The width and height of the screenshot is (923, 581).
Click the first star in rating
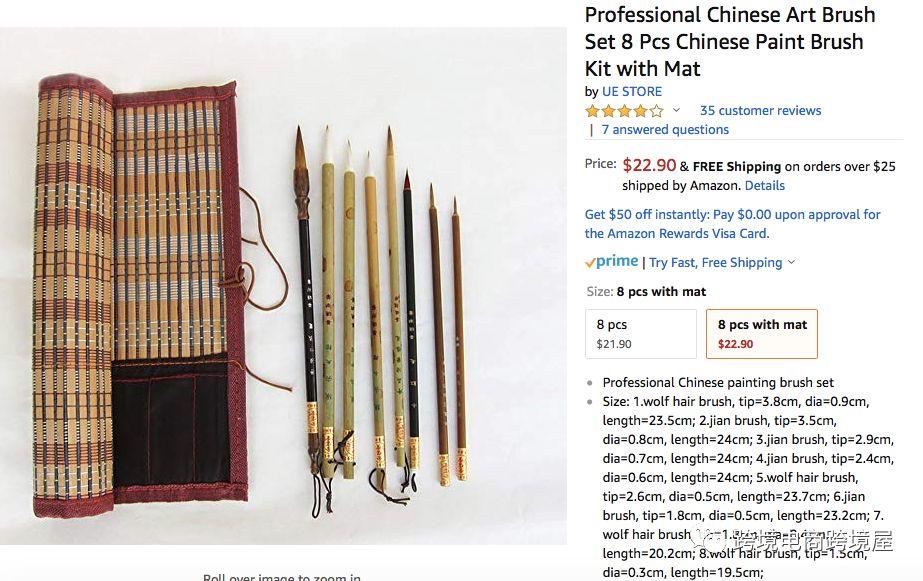[592, 111]
